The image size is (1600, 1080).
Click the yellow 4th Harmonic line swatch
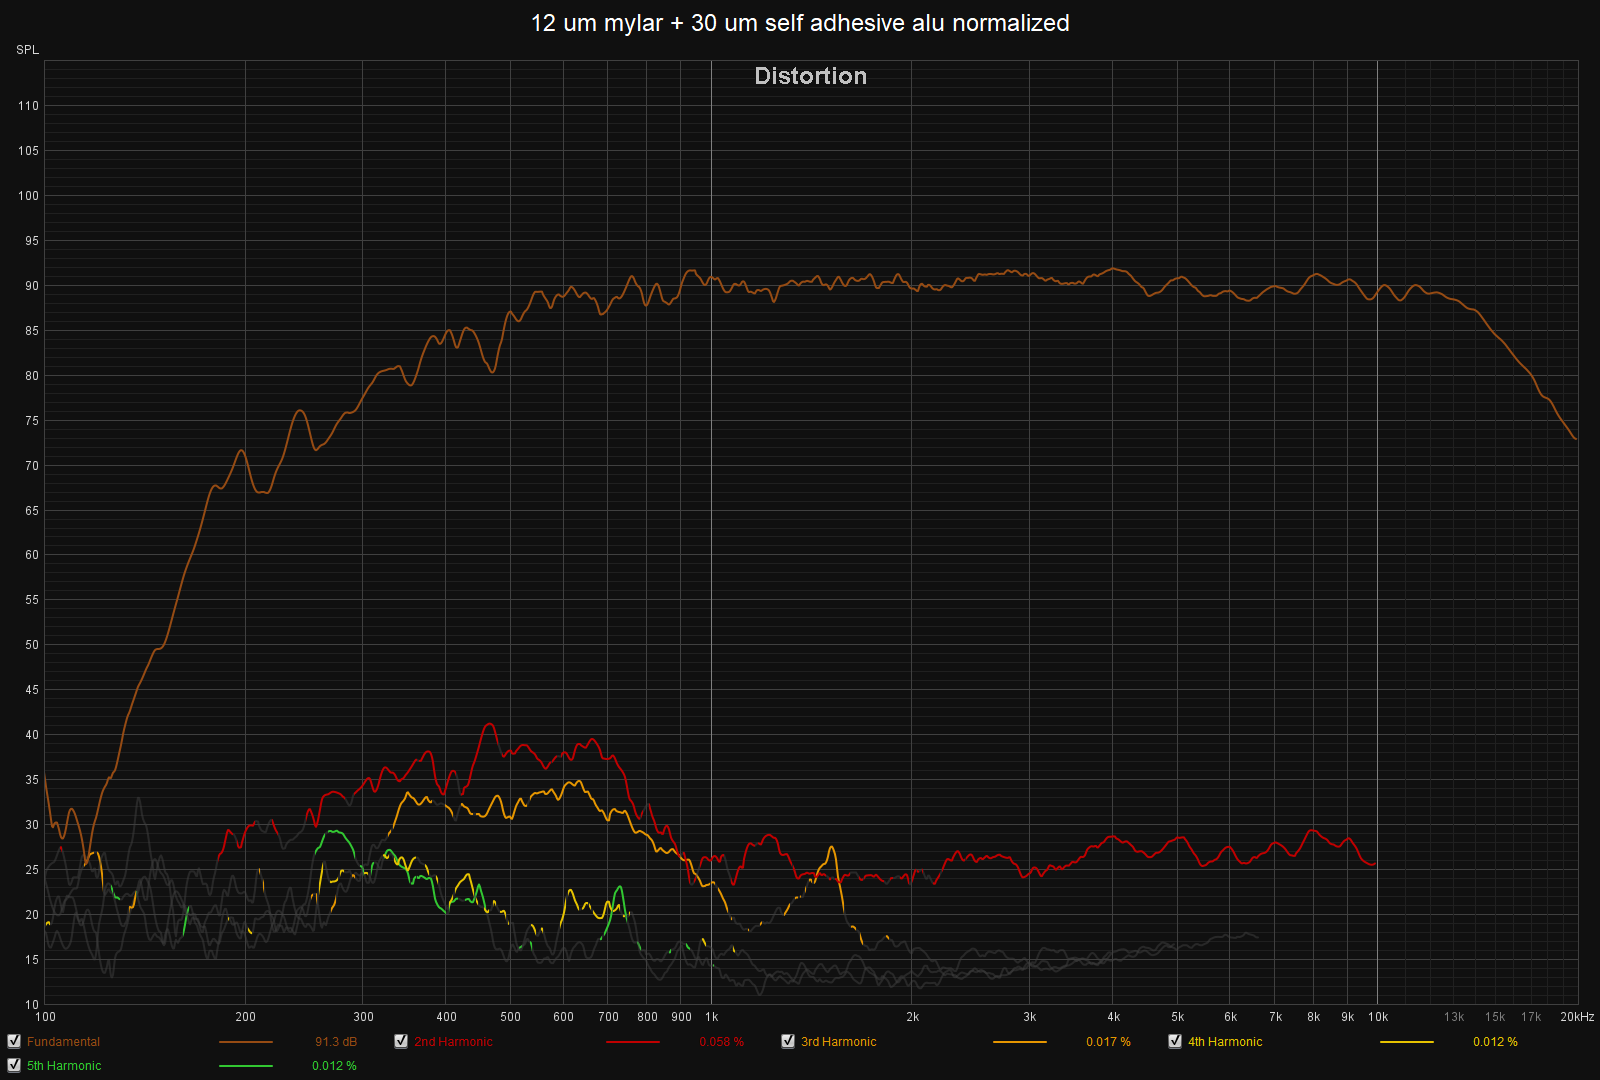pyautogui.click(x=1407, y=1042)
